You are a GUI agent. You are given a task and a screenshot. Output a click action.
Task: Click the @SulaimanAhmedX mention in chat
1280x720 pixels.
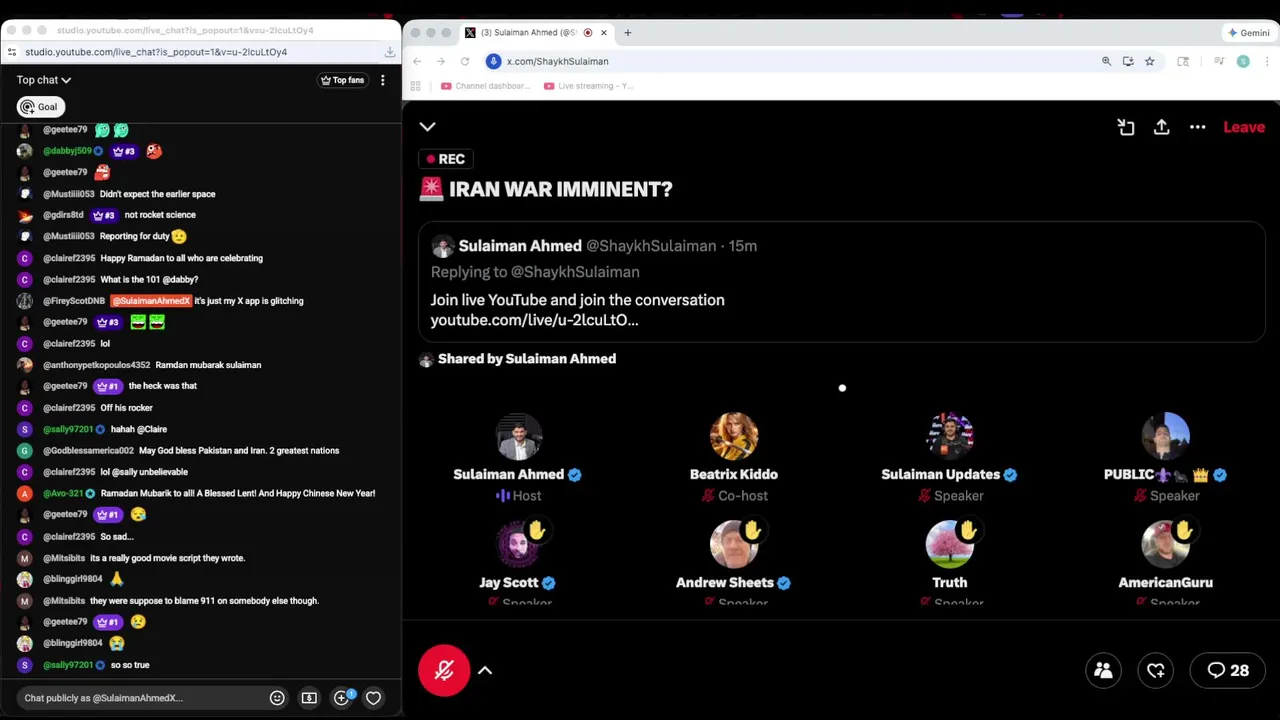pos(151,301)
